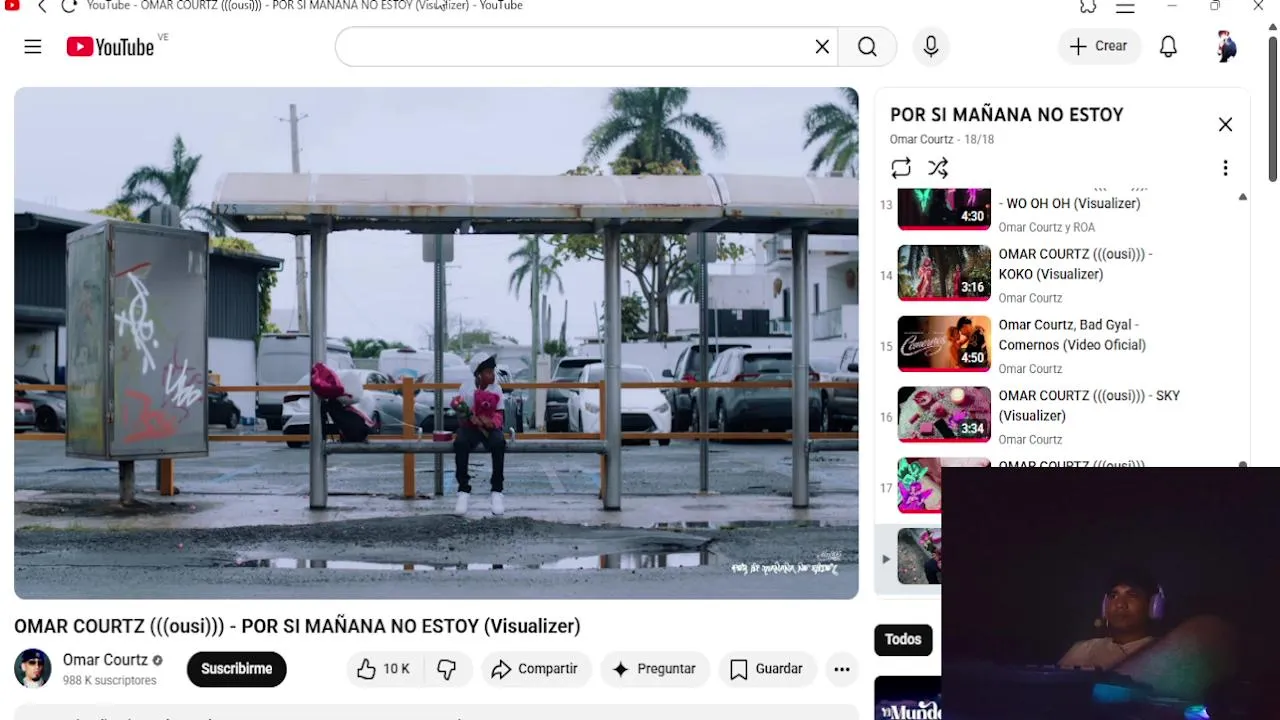Open the account avatar menu
Viewport: 1280px width, 720px height.
(1226, 46)
